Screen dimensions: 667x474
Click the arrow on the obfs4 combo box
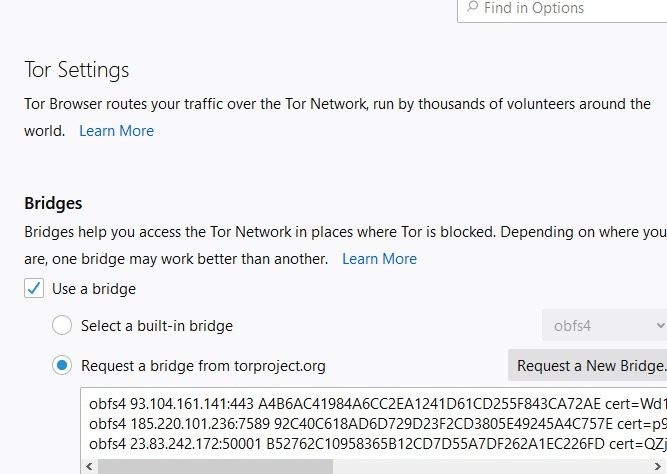pos(659,326)
